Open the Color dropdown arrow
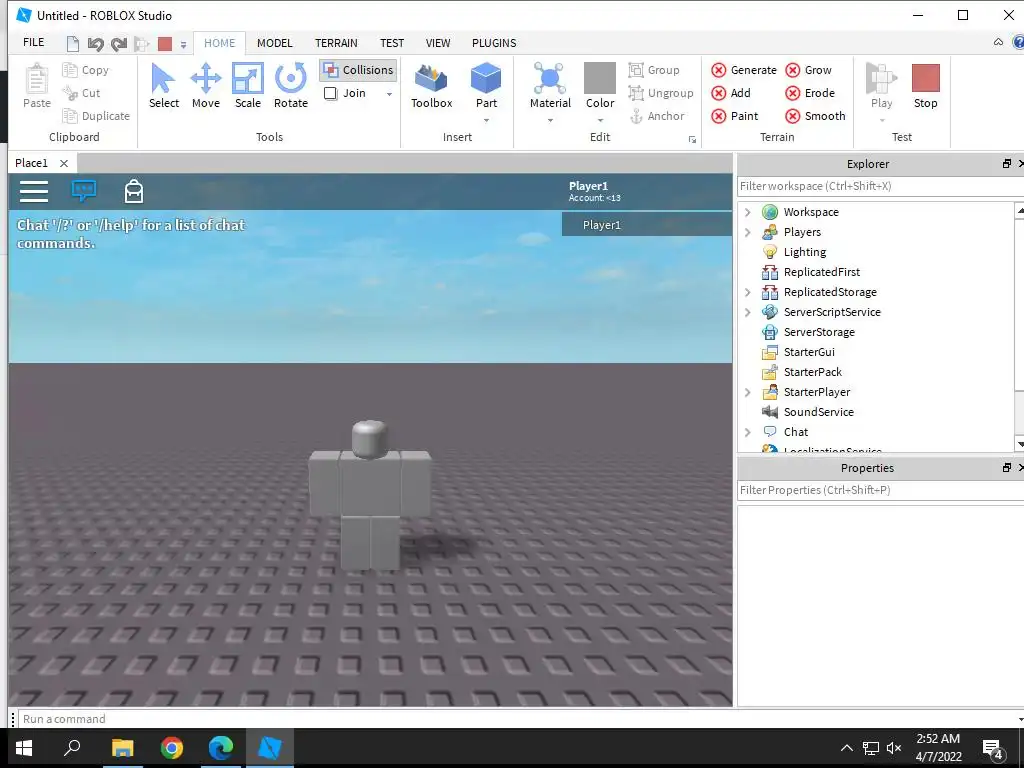Image resolution: width=1024 pixels, height=768 pixels. [600, 120]
